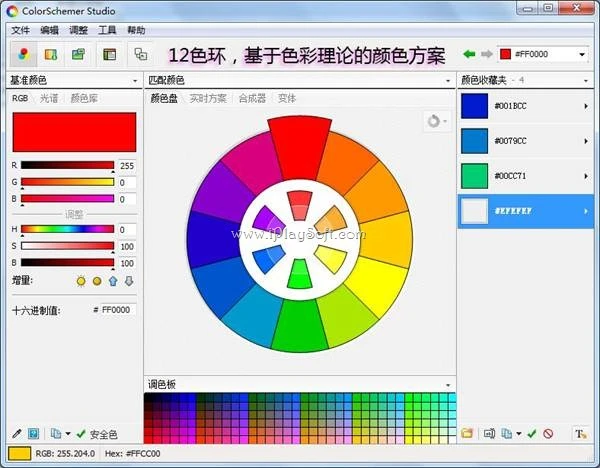Copy favorite color icon in favorites toolbar
The image size is (600, 468).
pyautogui.click(x=507, y=434)
